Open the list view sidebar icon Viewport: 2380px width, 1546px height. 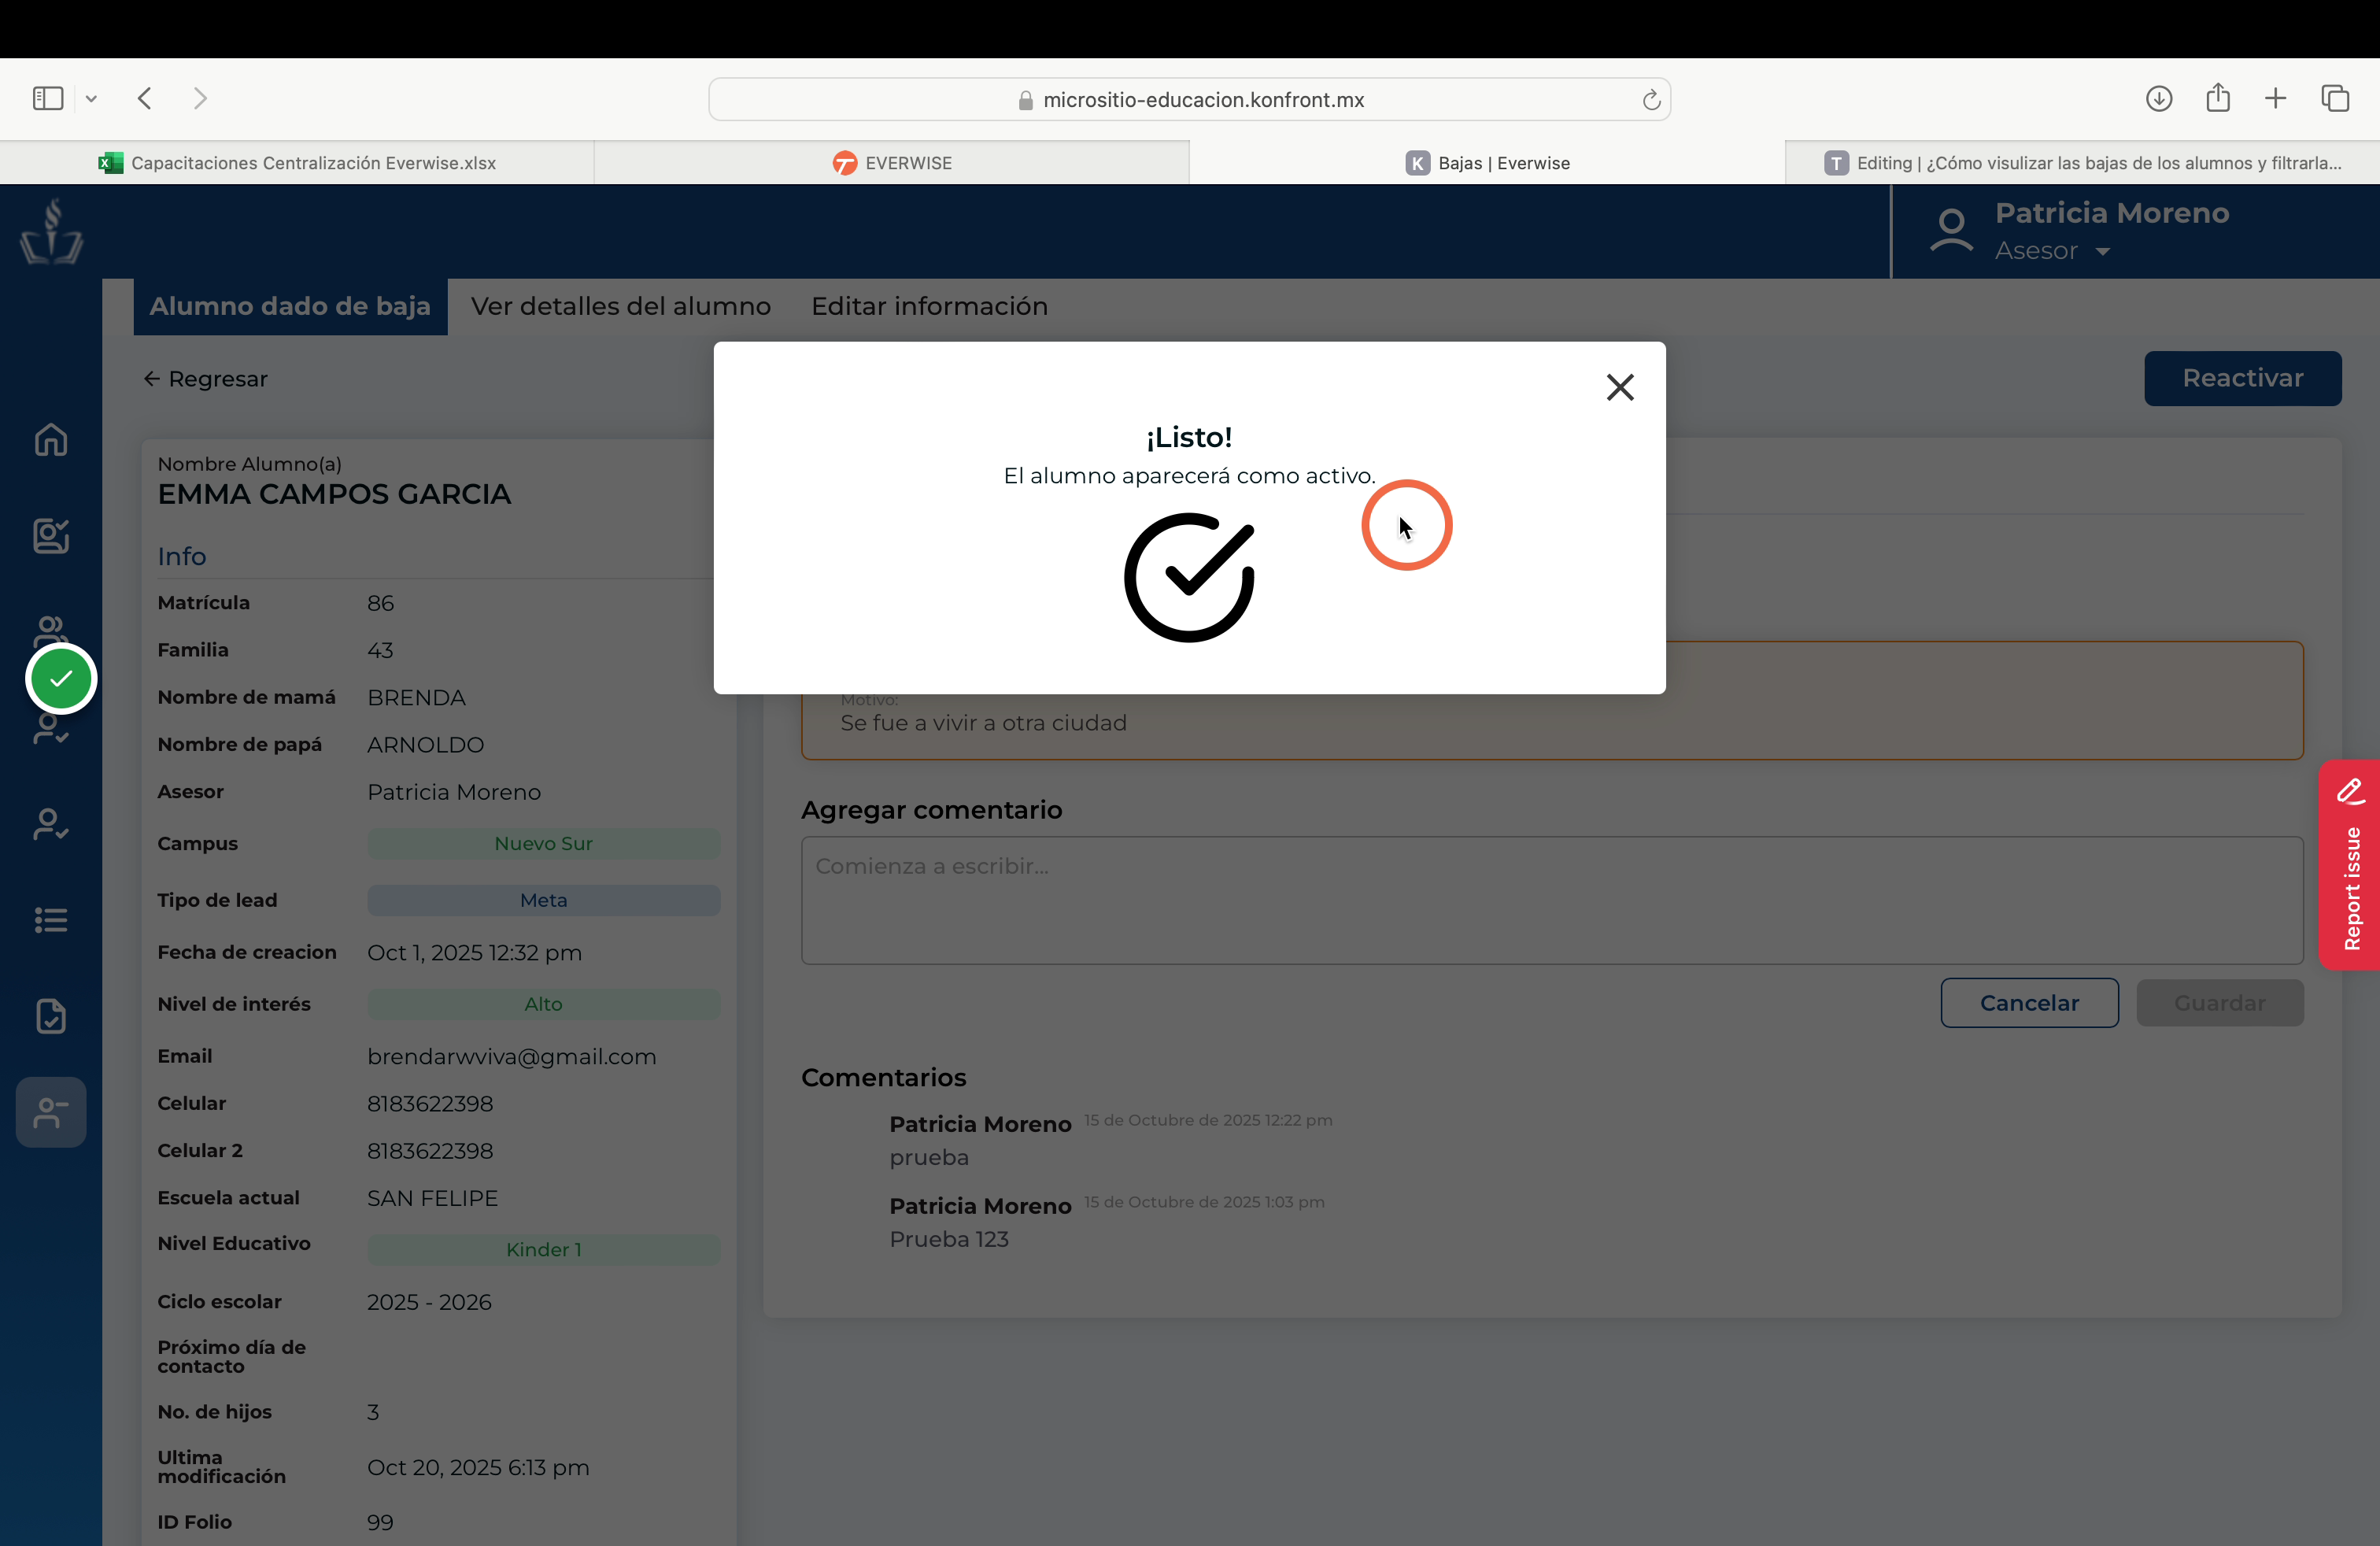[x=51, y=920]
